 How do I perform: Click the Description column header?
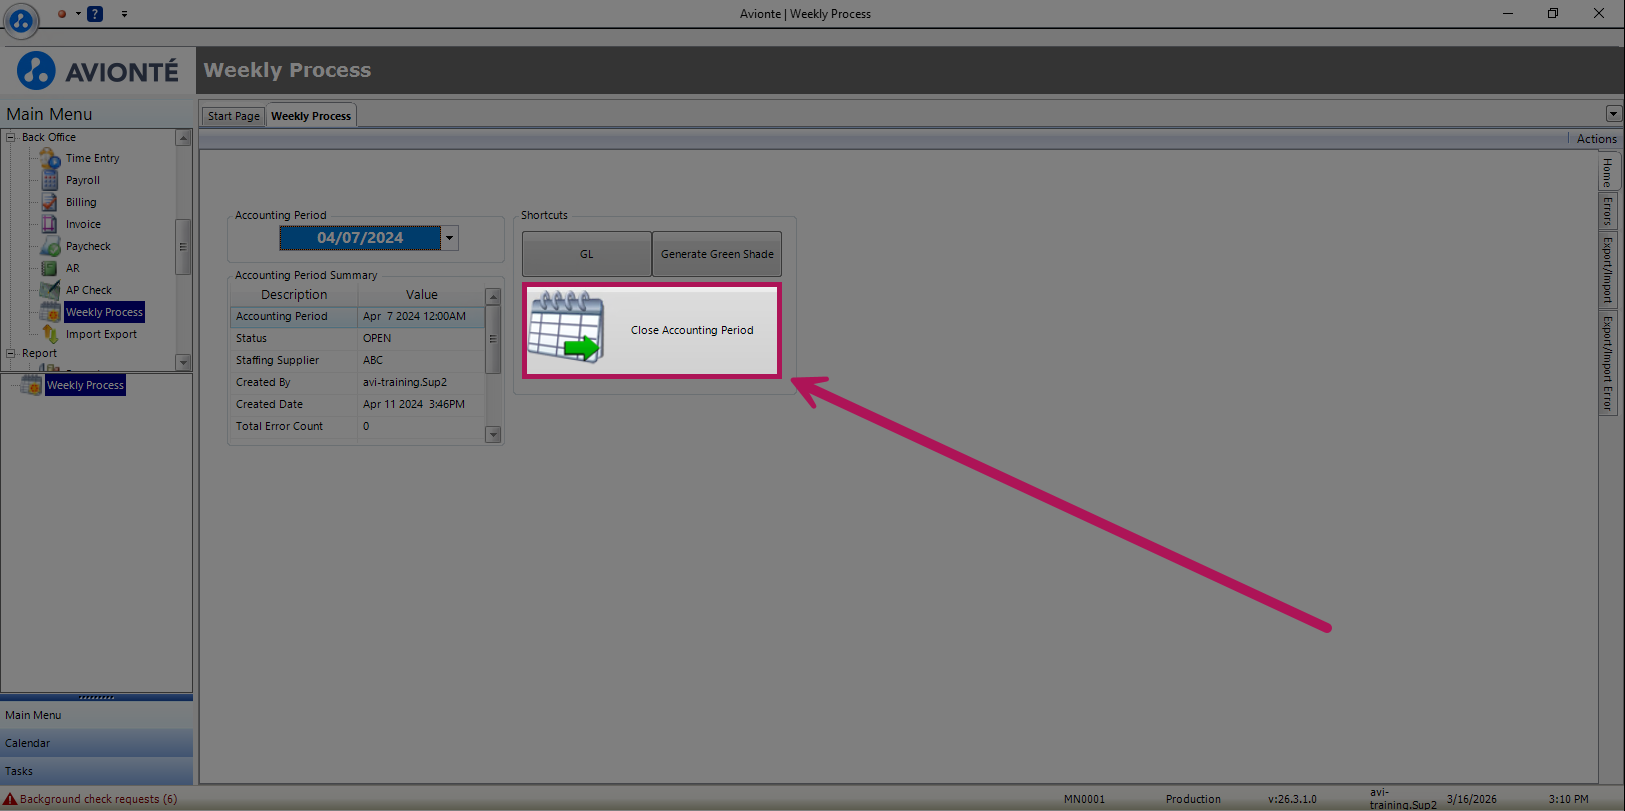pos(294,295)
